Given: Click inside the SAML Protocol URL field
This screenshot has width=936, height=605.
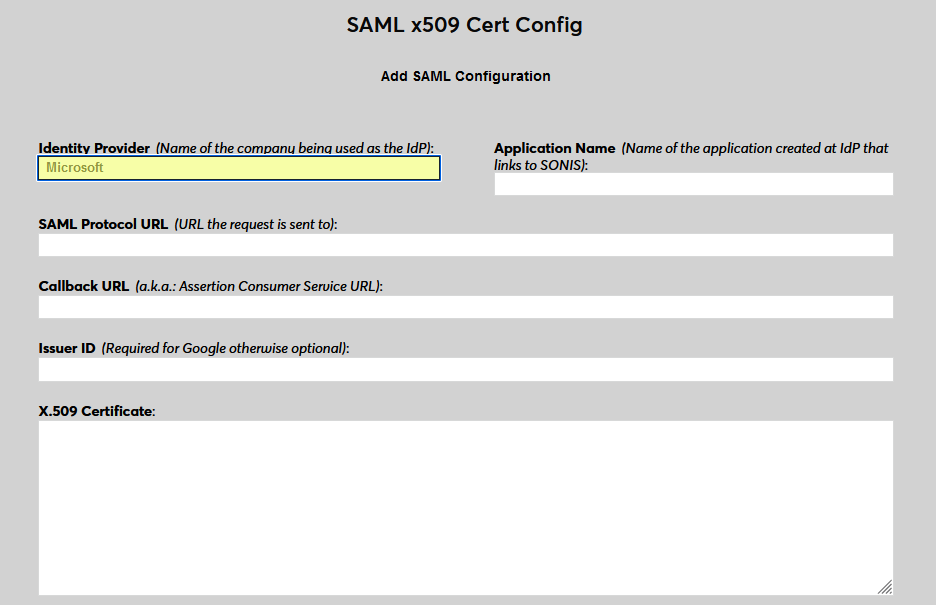Looking at the screenshot, I should [465, 245].
